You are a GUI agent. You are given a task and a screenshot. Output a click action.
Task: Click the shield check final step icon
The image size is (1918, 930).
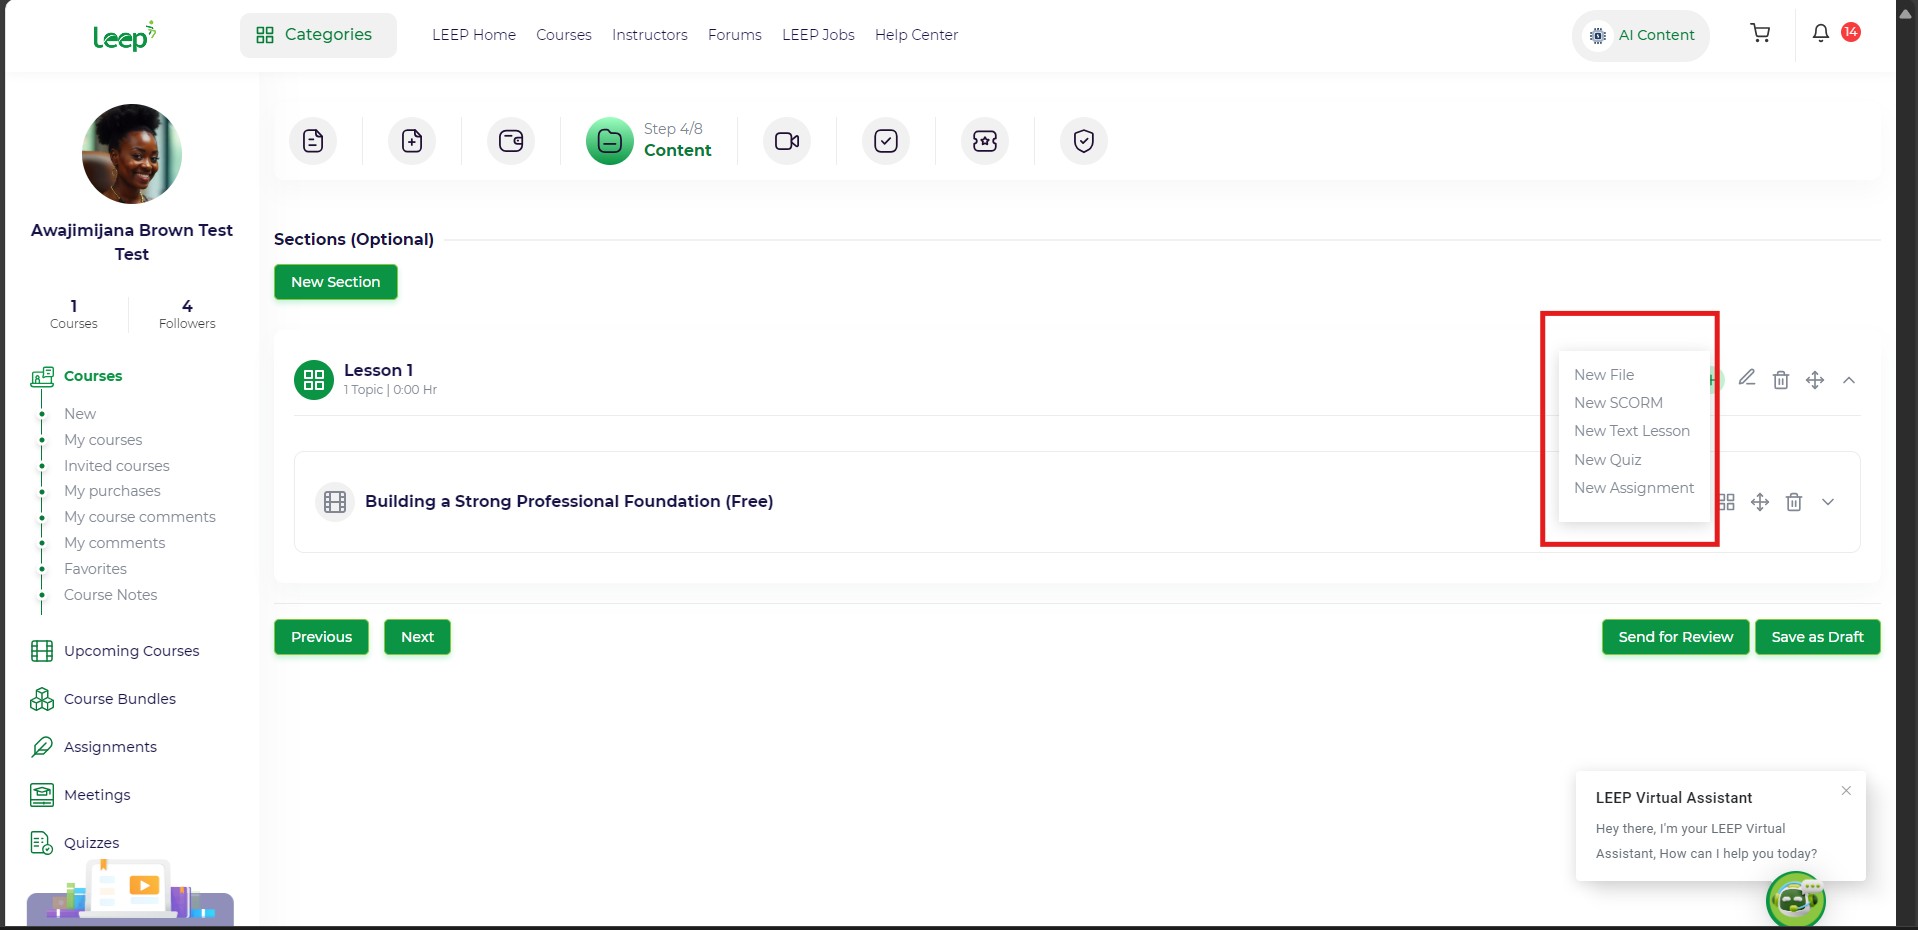[1084, 141]
